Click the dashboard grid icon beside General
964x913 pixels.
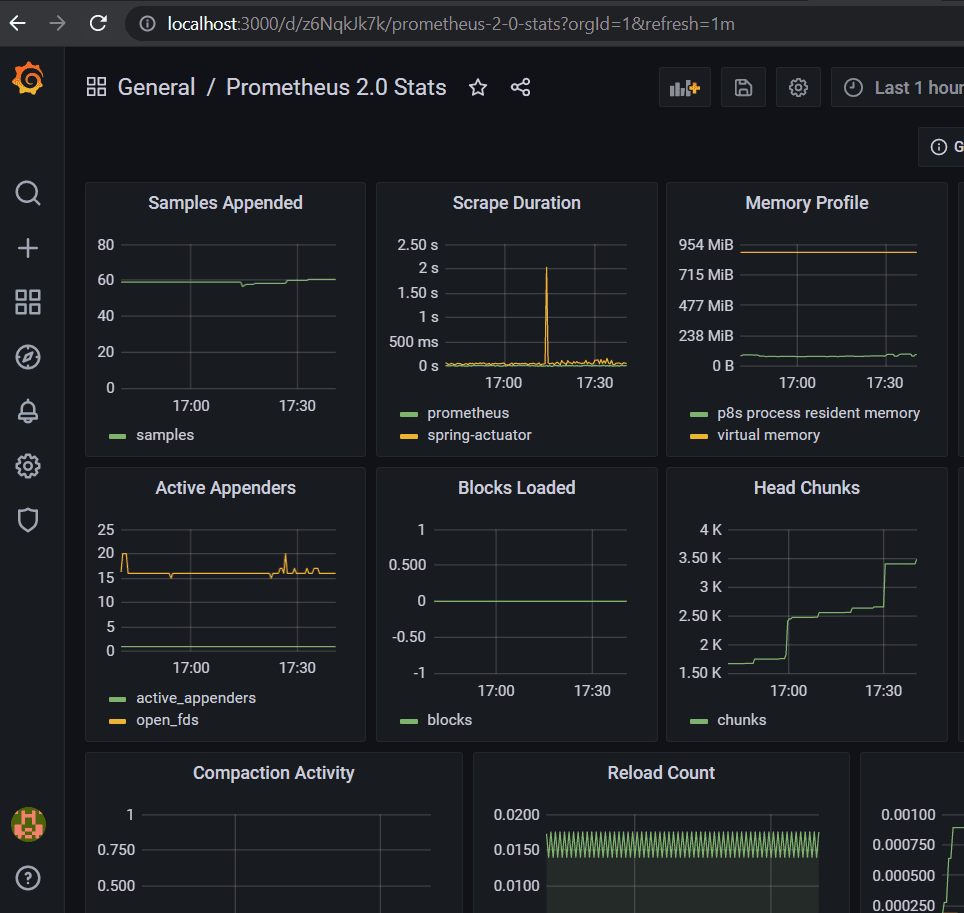coord(97,87)
